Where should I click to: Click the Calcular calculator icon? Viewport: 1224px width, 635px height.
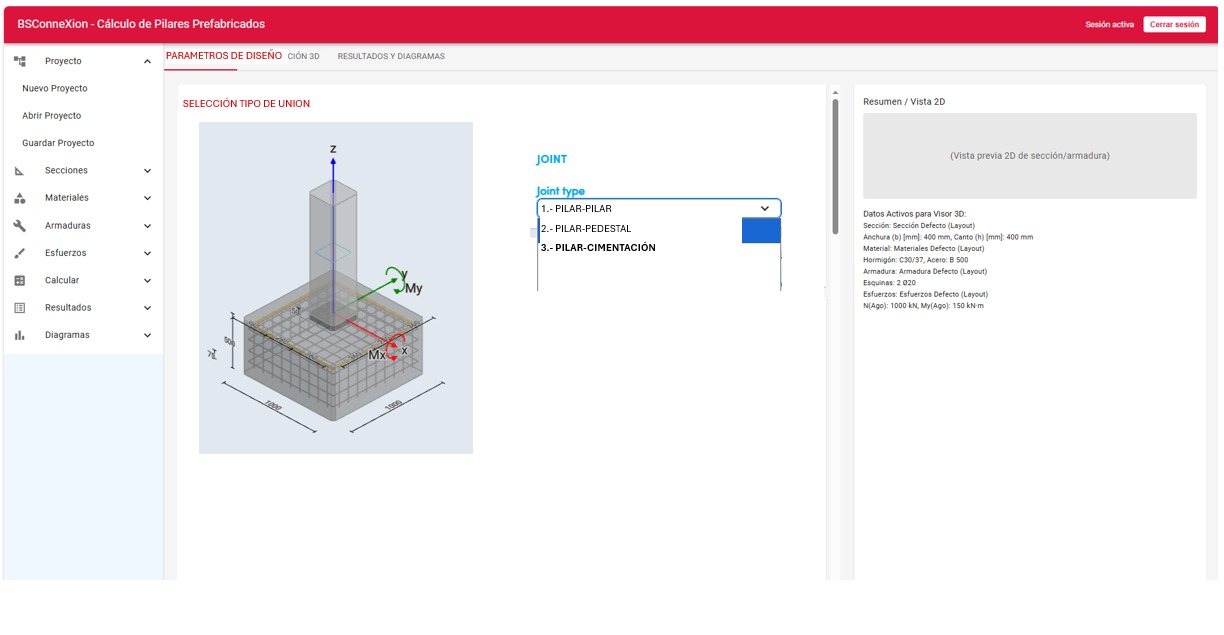tap(19, 281)
